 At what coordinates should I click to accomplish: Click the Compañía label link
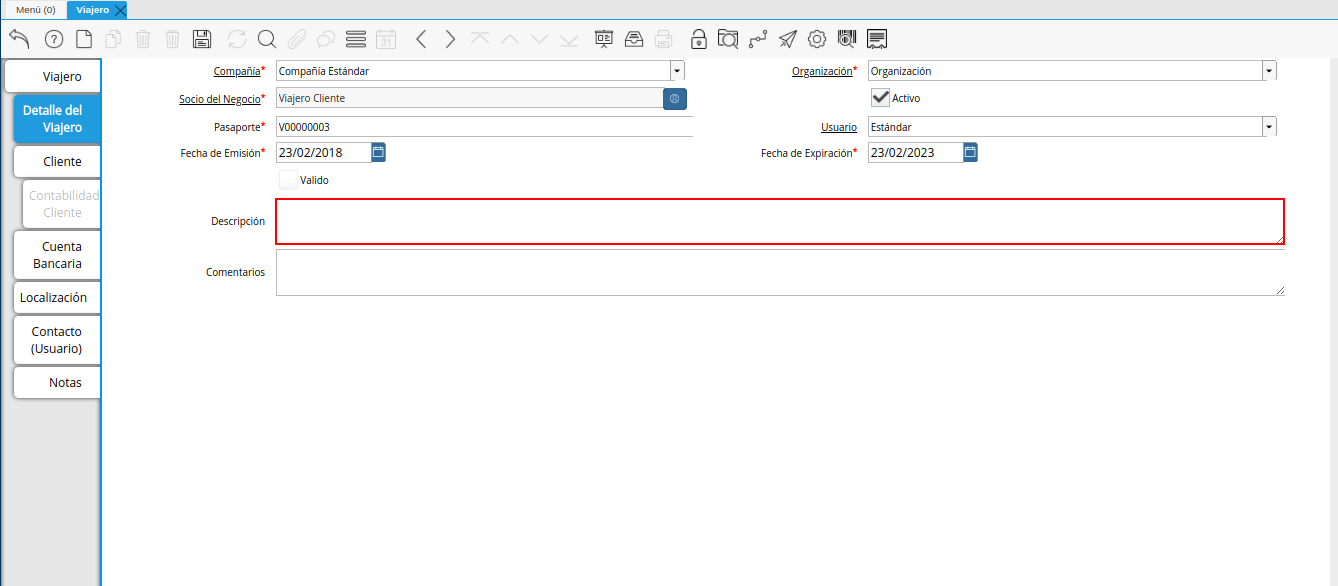click(236, 71)
